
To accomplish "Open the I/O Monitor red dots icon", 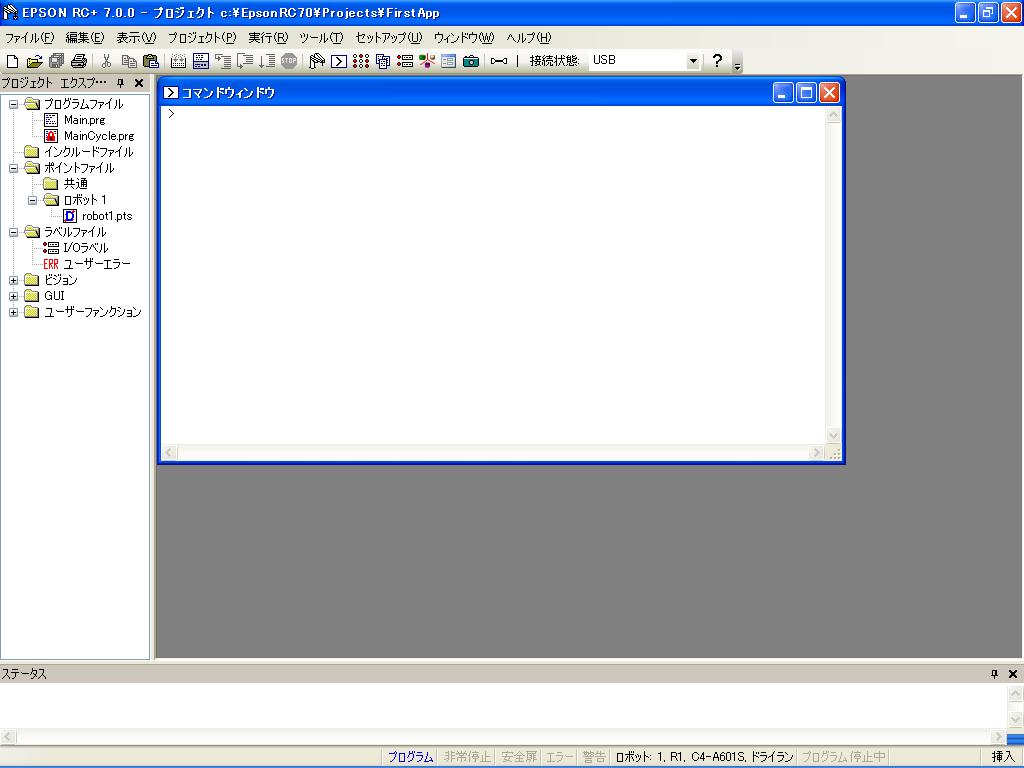I will (x=360, y=61).
